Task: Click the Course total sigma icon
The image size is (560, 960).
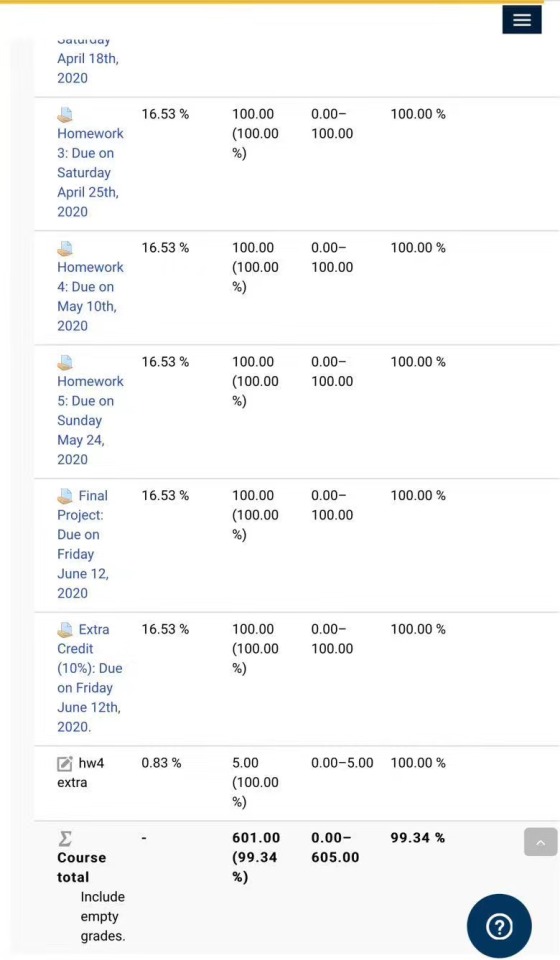Action: click(x=65, y=838)
